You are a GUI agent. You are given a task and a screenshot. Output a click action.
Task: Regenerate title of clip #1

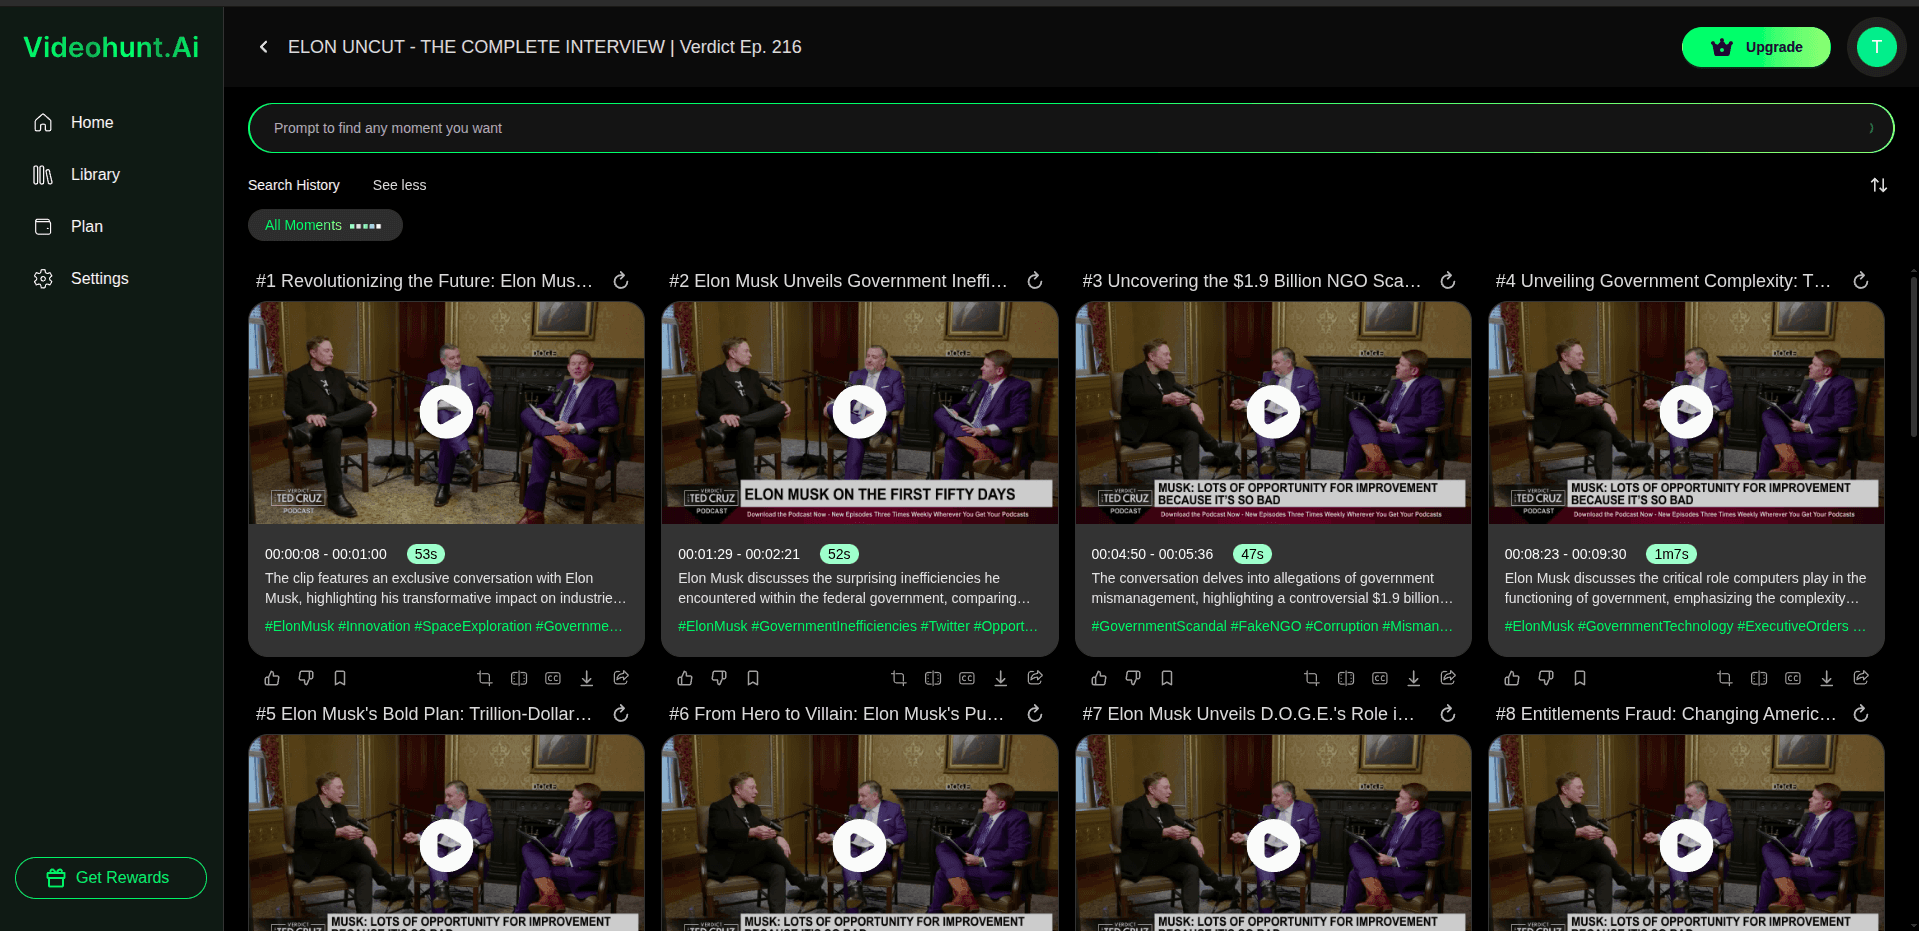tap(621, 281)
